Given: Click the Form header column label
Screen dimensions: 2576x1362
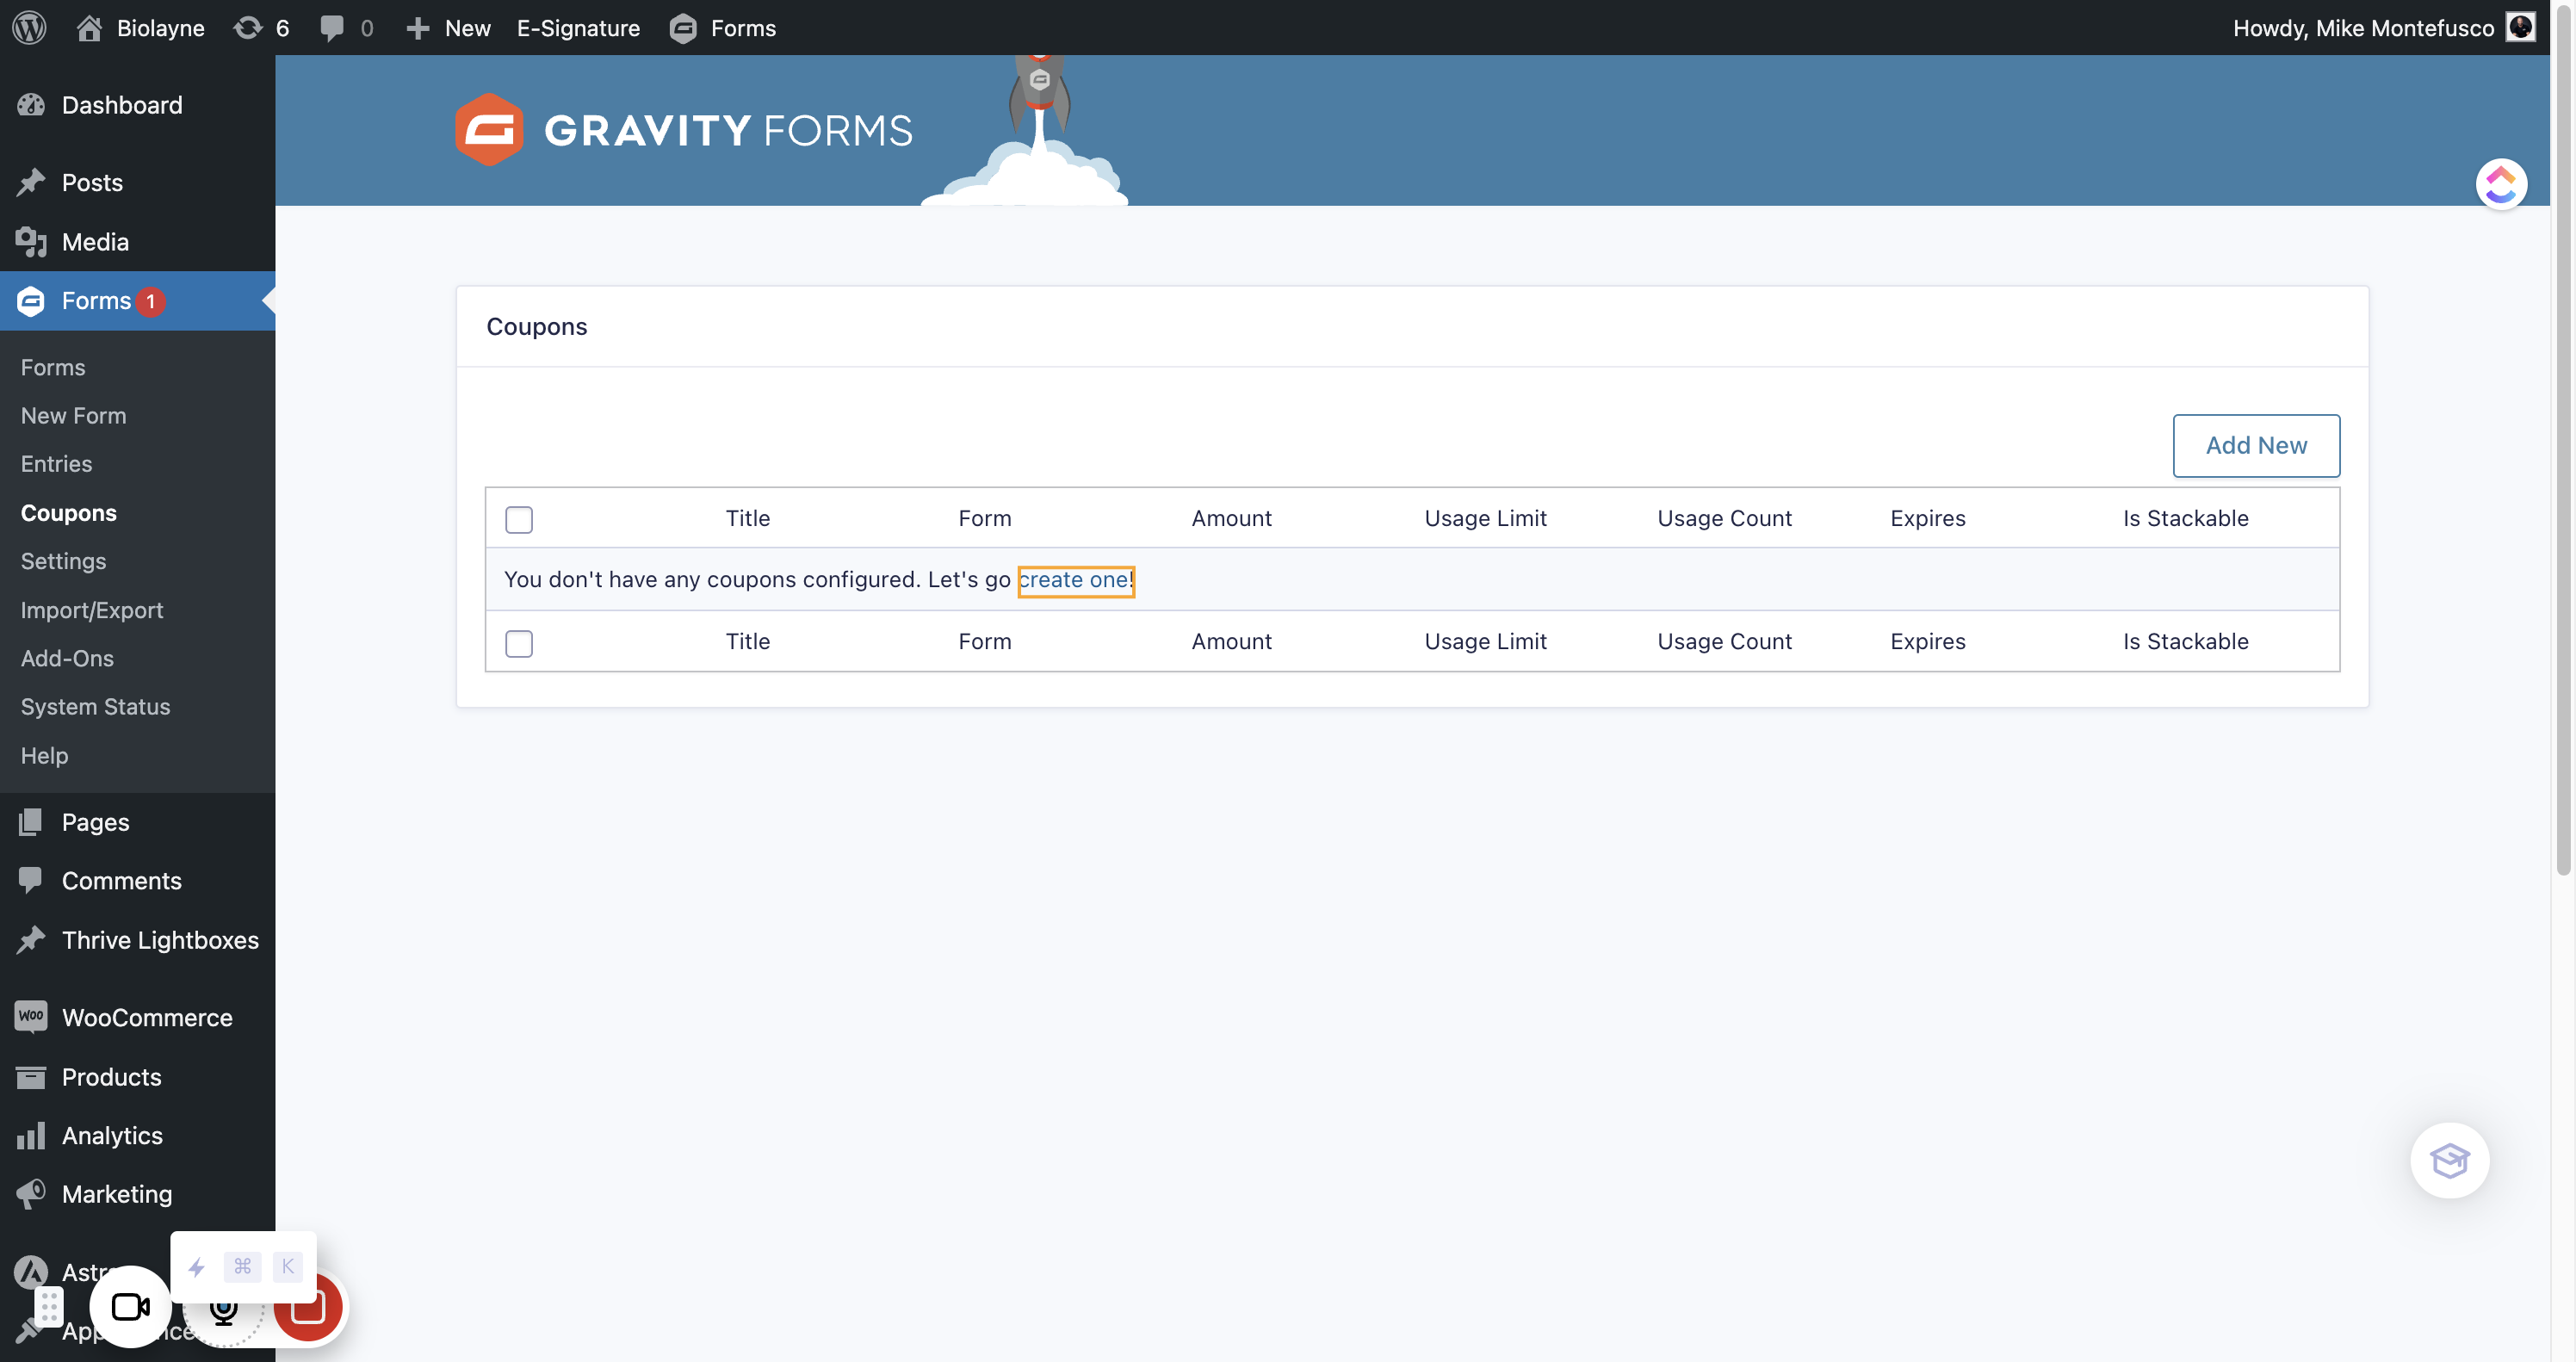Looking at the screenshot, I should [x=985, y=518].
